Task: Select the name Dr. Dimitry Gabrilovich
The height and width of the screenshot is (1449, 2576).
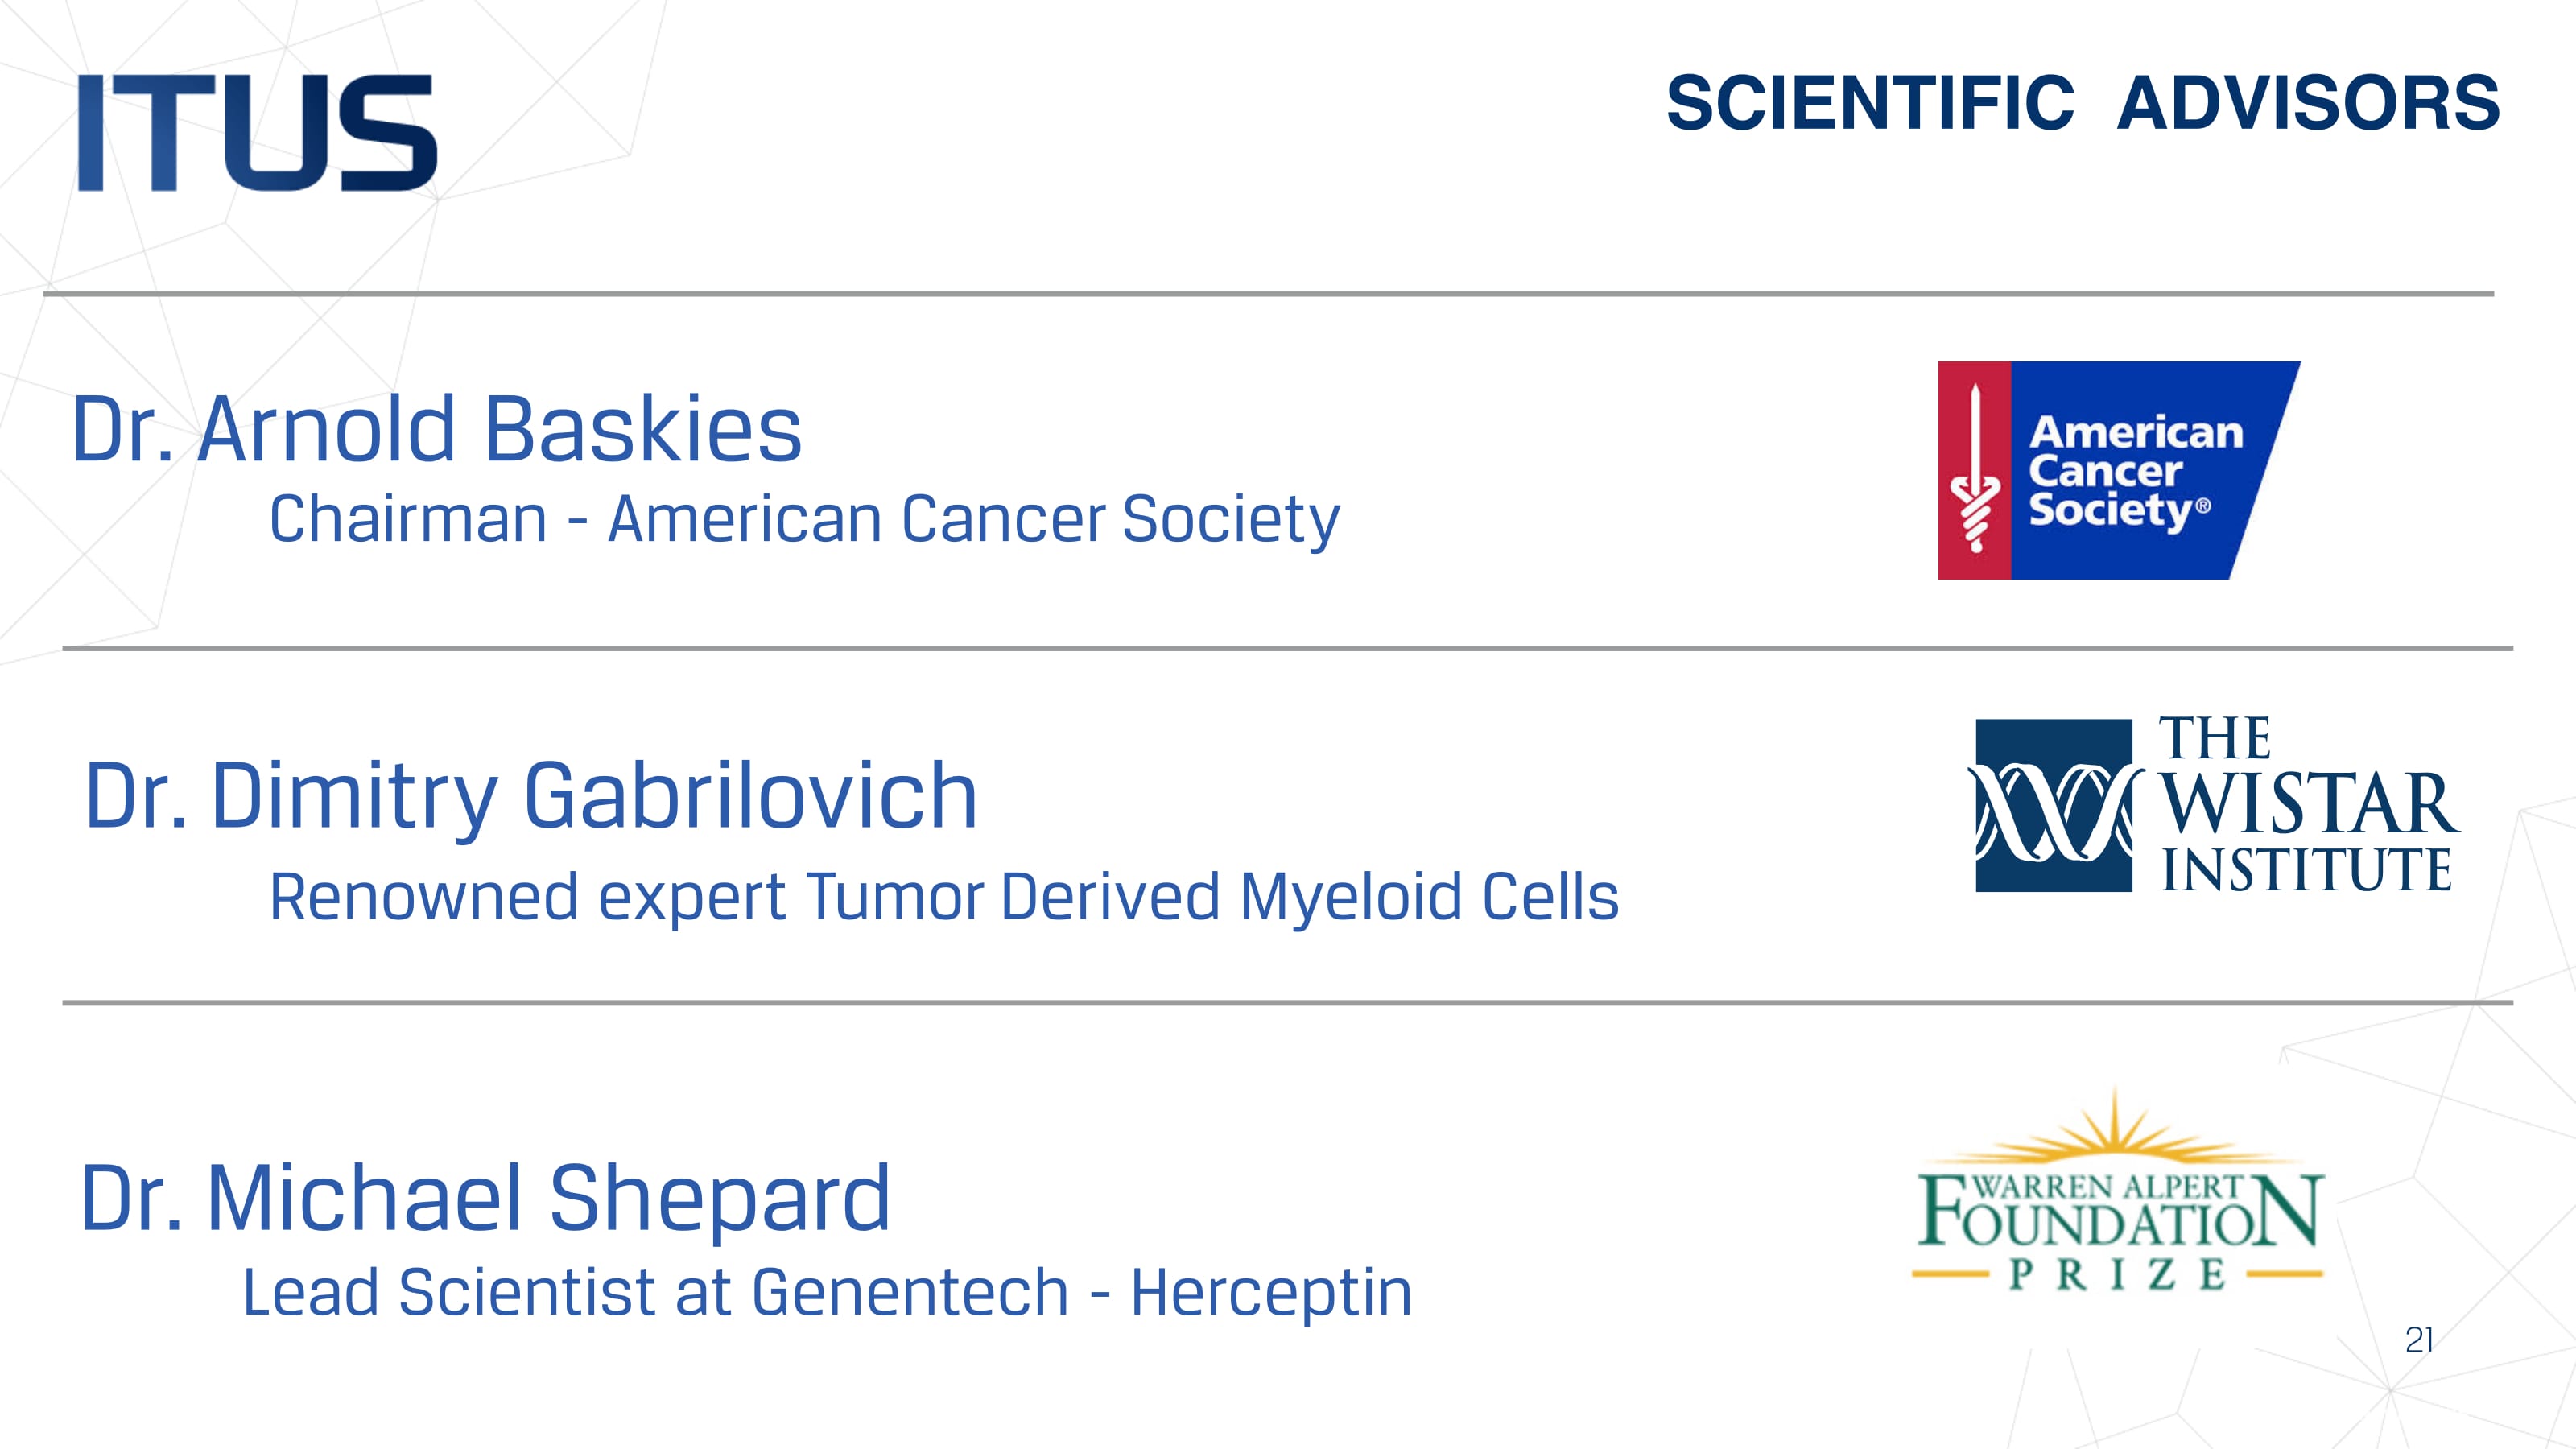Action: click(x=531, y=796)
